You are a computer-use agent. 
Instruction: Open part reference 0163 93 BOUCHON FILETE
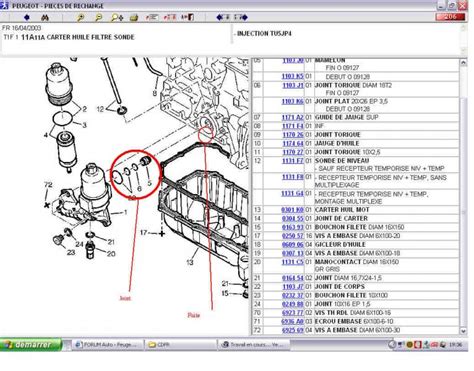[293, 227]
